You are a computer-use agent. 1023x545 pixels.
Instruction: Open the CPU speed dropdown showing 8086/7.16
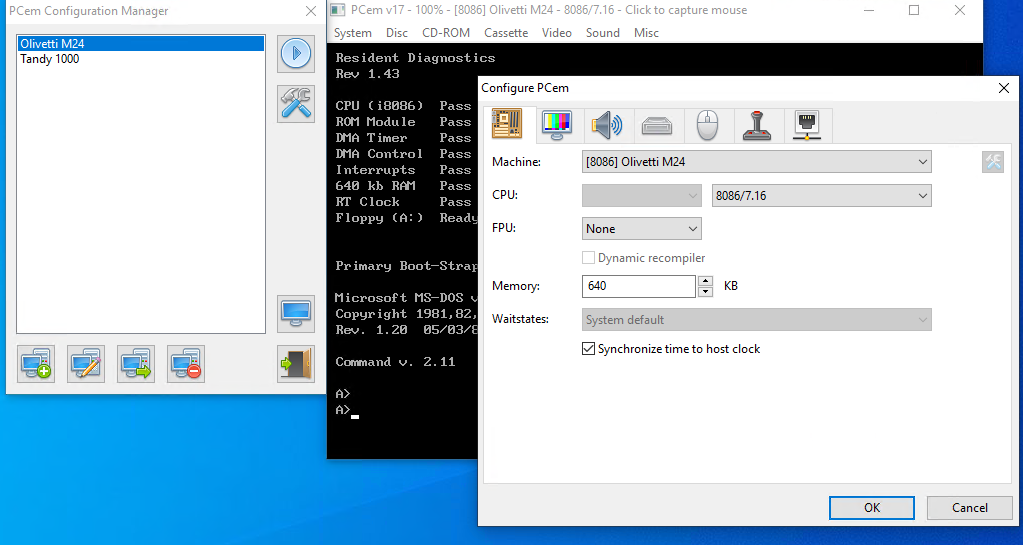coord(821,196)
